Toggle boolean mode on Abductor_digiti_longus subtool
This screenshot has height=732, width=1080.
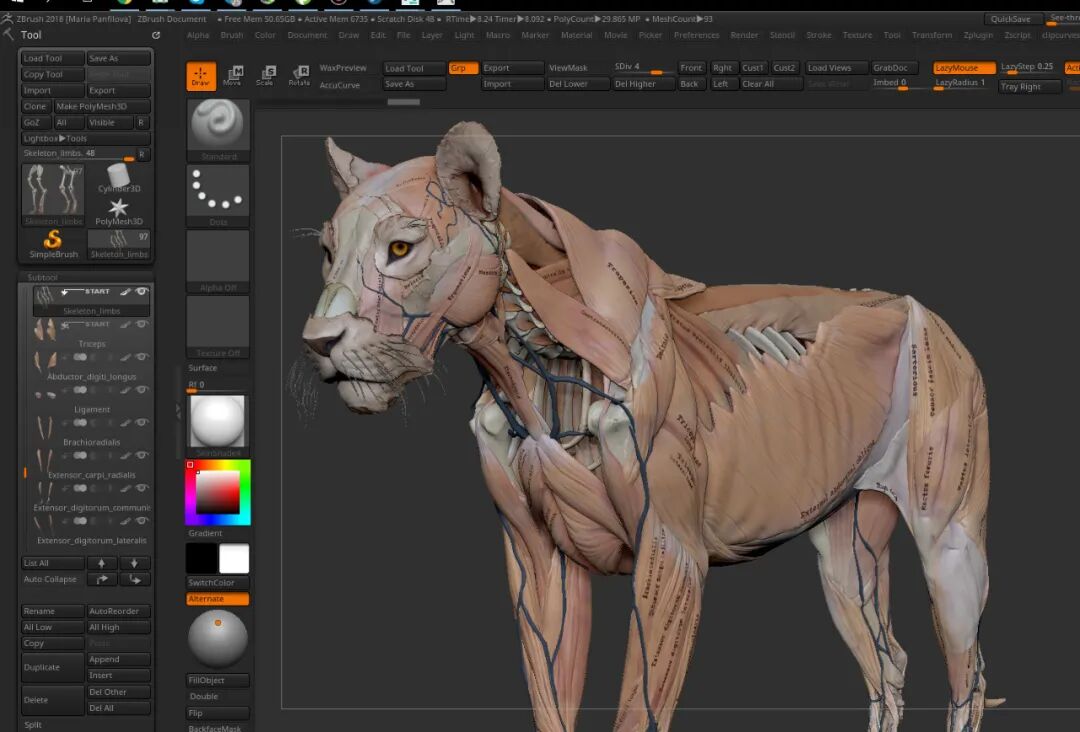click(81, 357)
